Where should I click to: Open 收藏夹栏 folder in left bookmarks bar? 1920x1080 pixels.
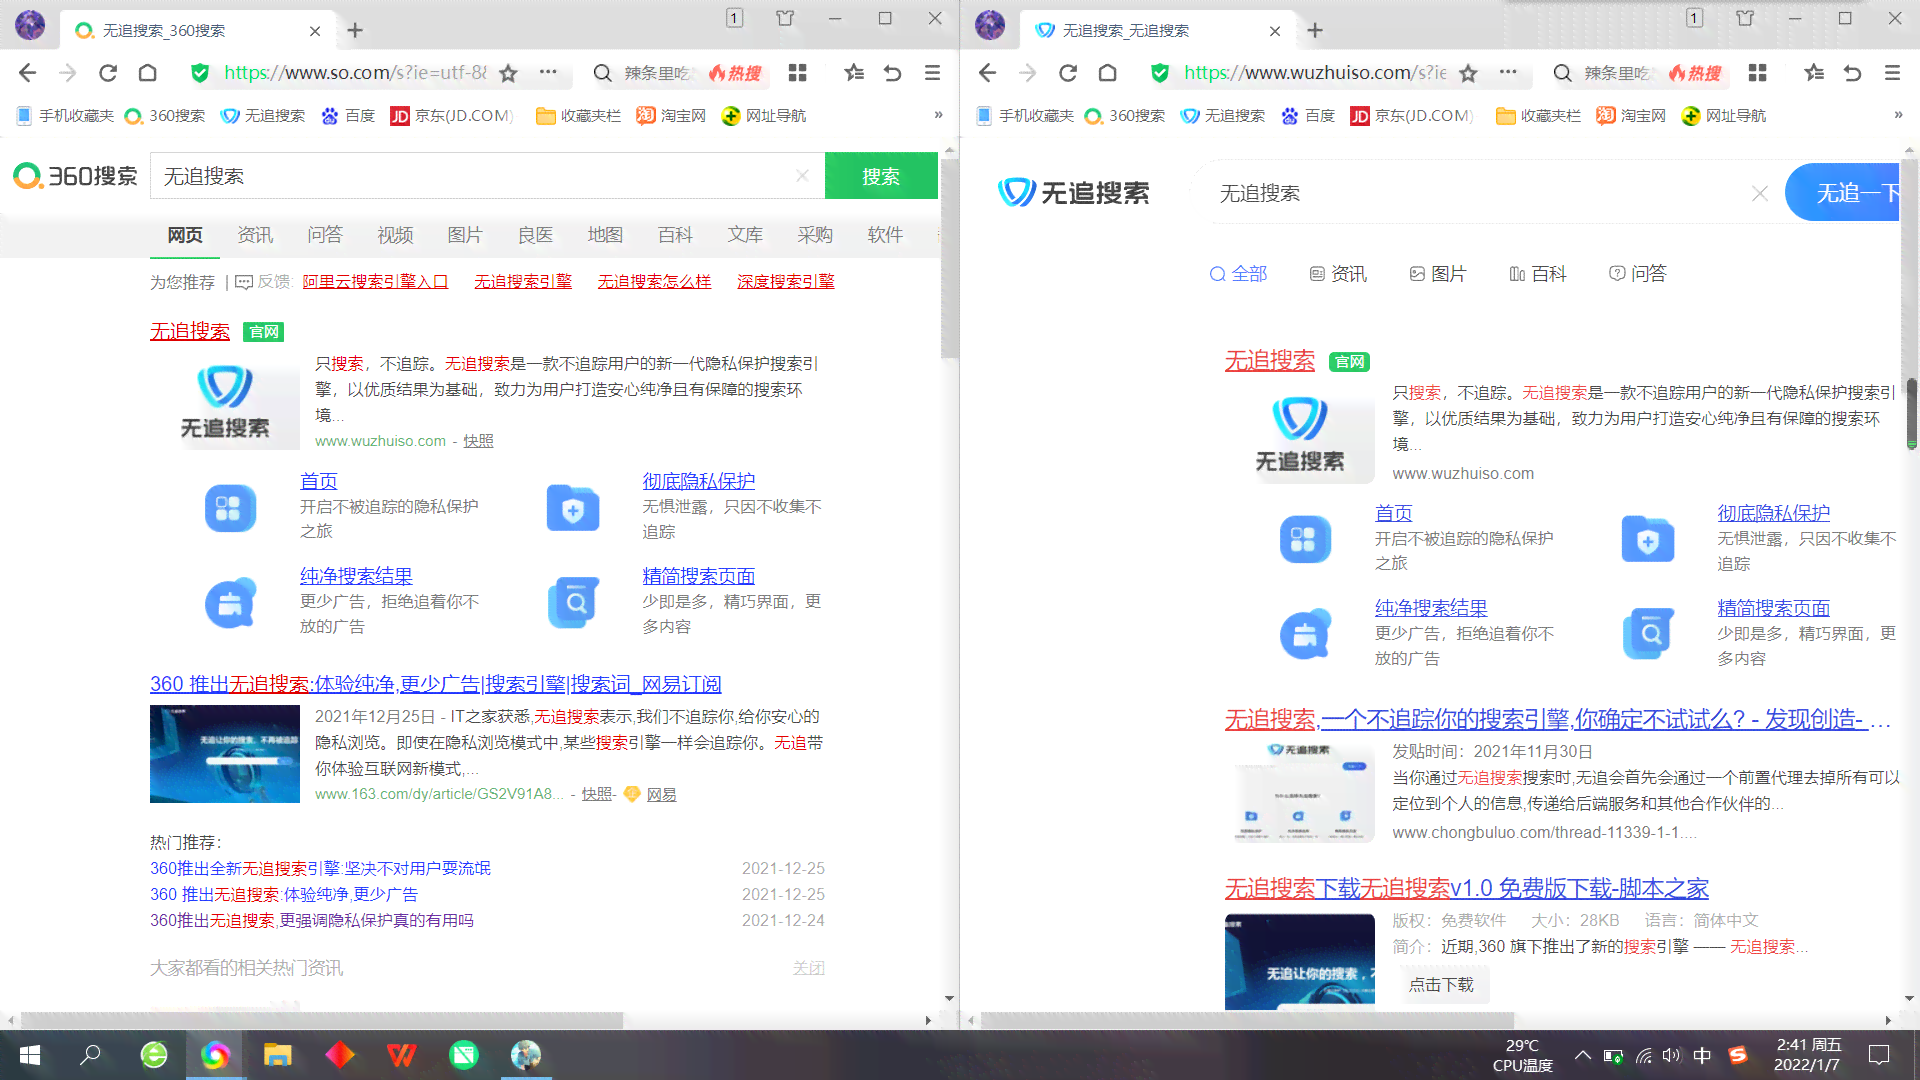pyautogui.click(x=578, y=116)
